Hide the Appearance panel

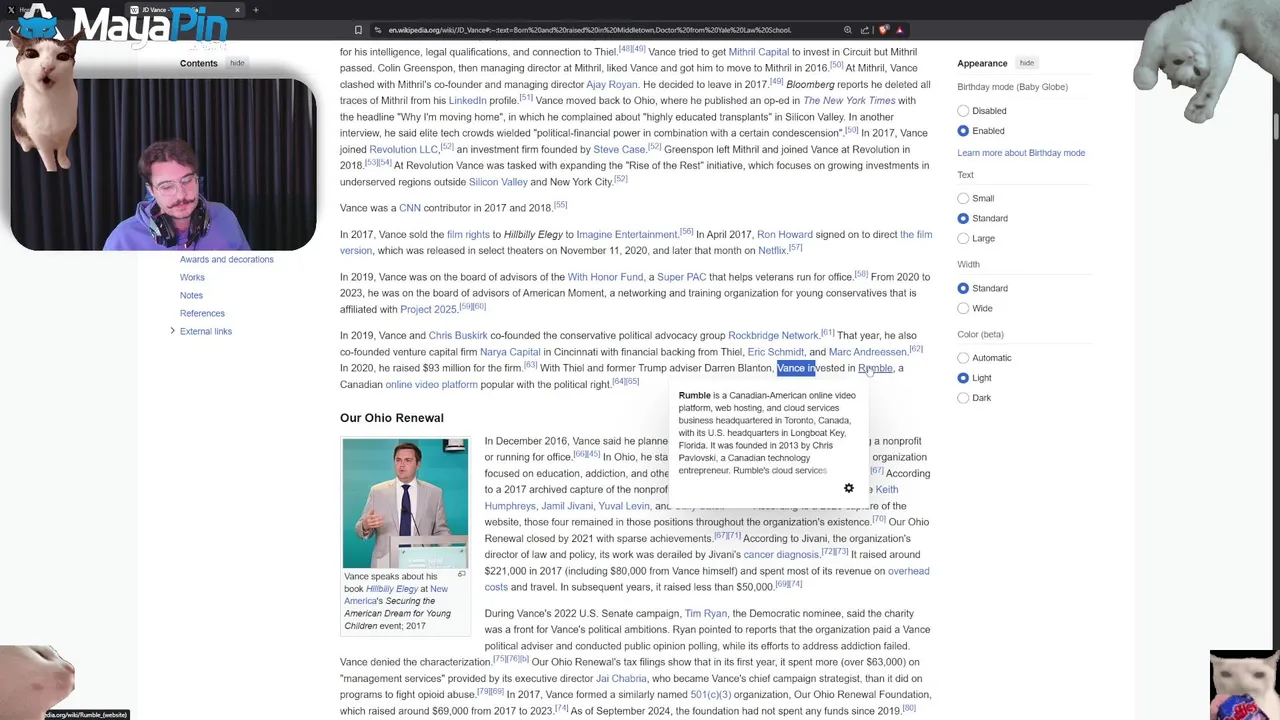(1027, 63)
